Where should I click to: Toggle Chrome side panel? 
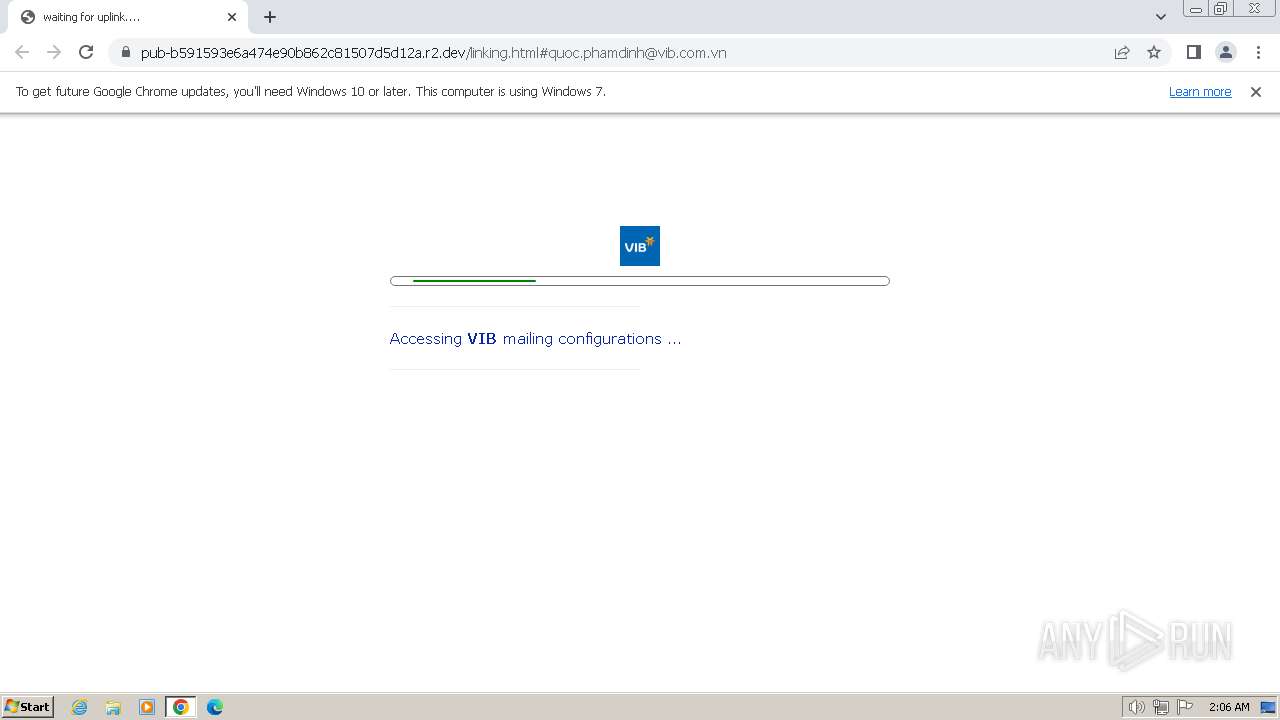coord(1193,52)
